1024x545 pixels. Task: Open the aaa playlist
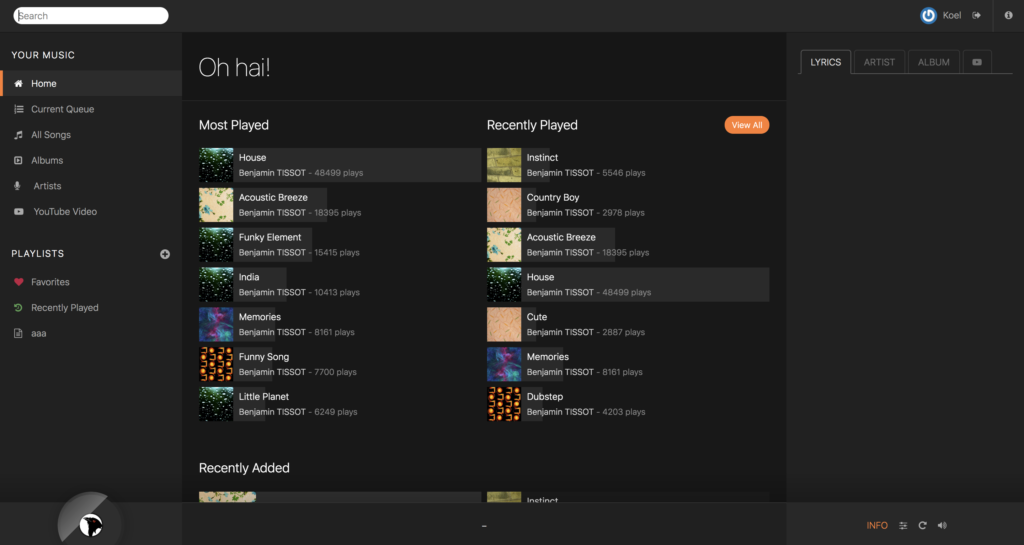click(x=38, y=333)
